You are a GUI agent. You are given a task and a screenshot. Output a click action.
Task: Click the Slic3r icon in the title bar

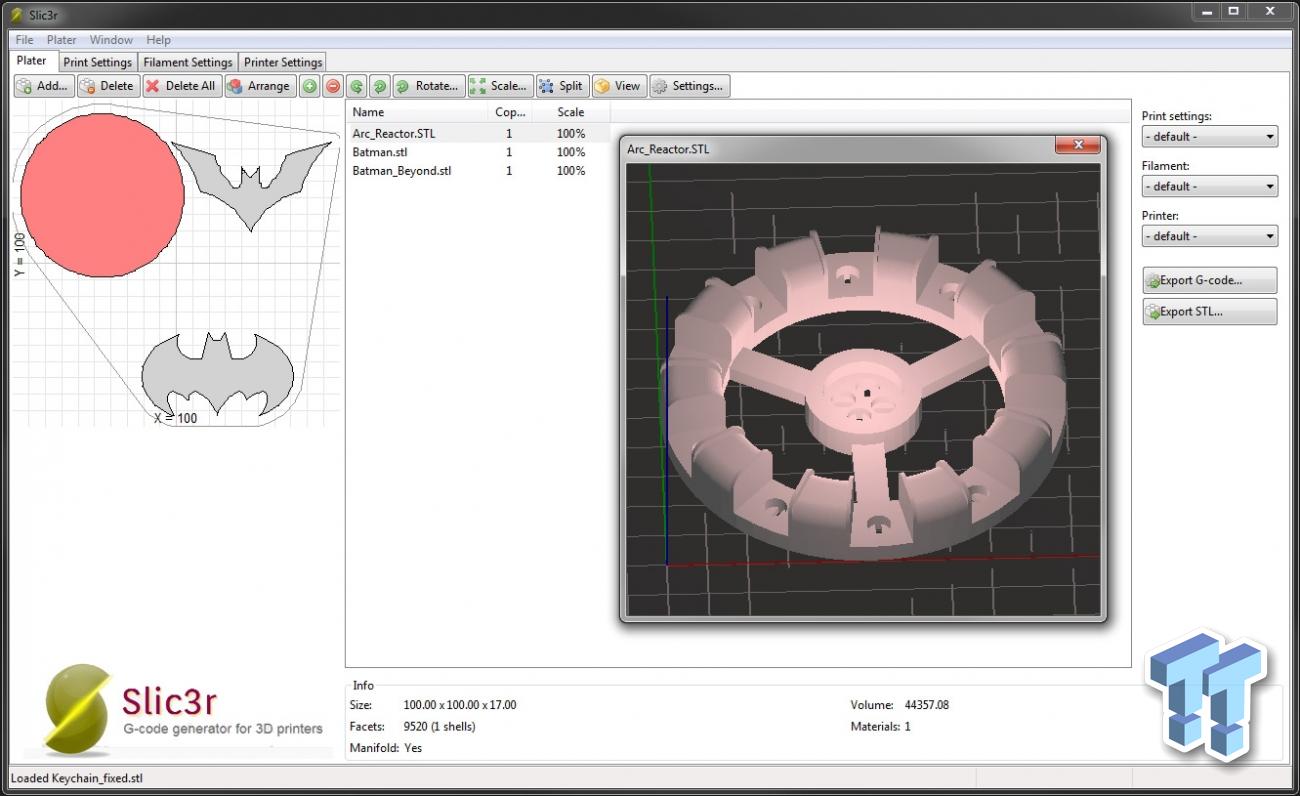pyautogui.click(x=16, y=14)
